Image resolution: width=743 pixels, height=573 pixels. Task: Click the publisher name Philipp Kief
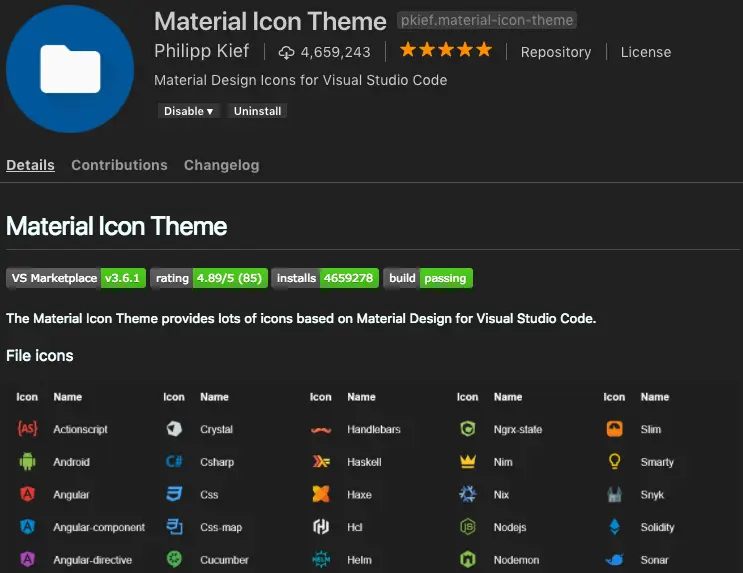pyautogui.click(x=201, y=51)
